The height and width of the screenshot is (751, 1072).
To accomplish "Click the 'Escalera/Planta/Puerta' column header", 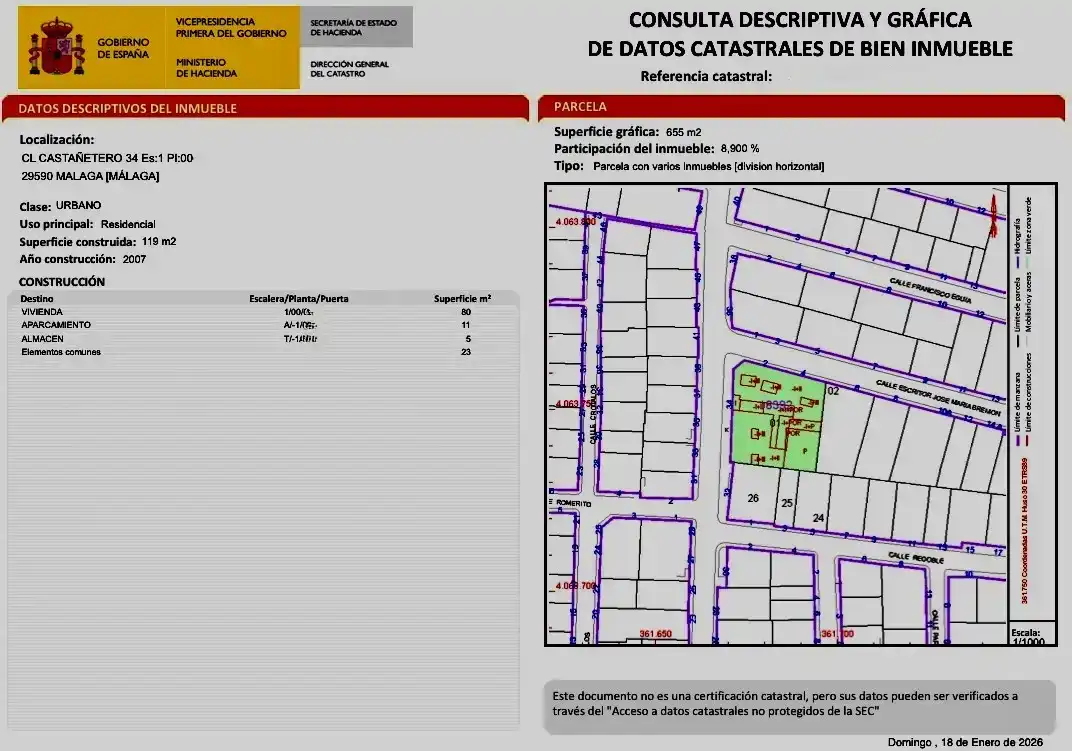I will point(299,299).
